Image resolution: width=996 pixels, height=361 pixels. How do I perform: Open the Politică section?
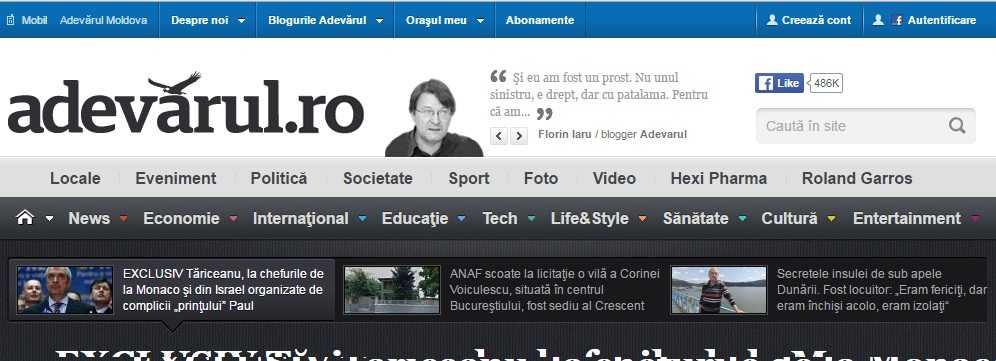279,179
